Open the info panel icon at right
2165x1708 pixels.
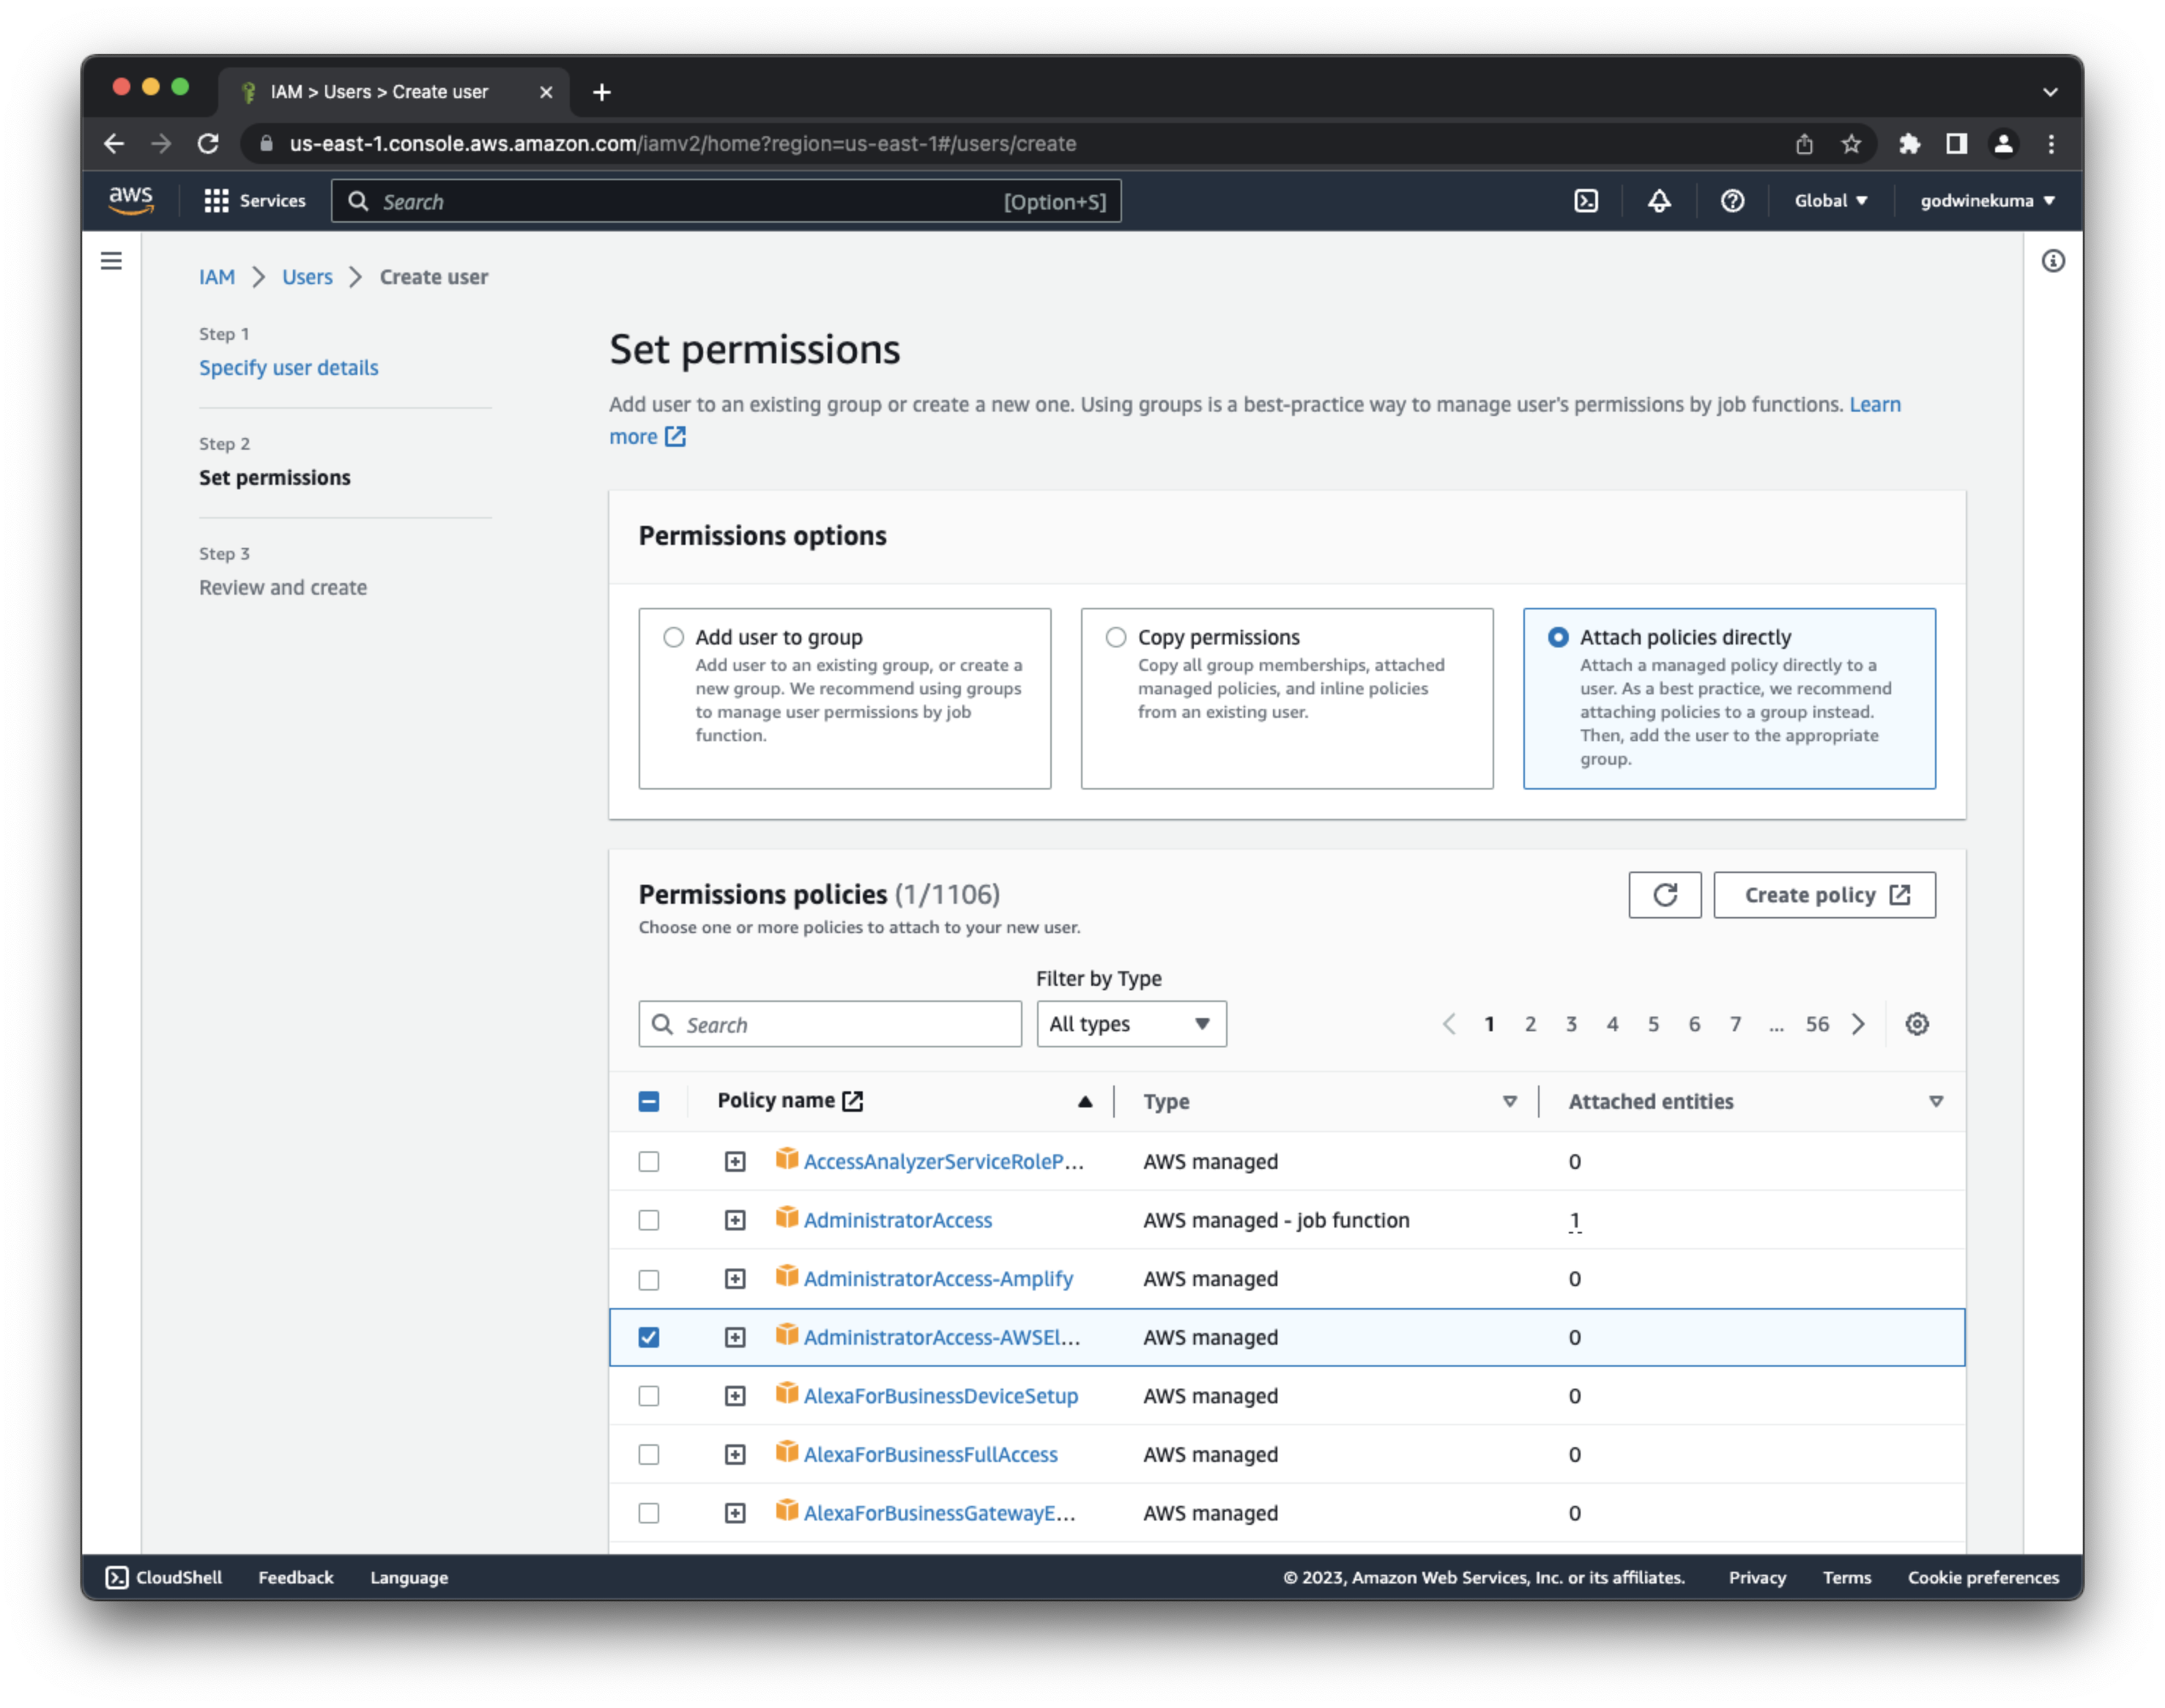pos(2053,261)
